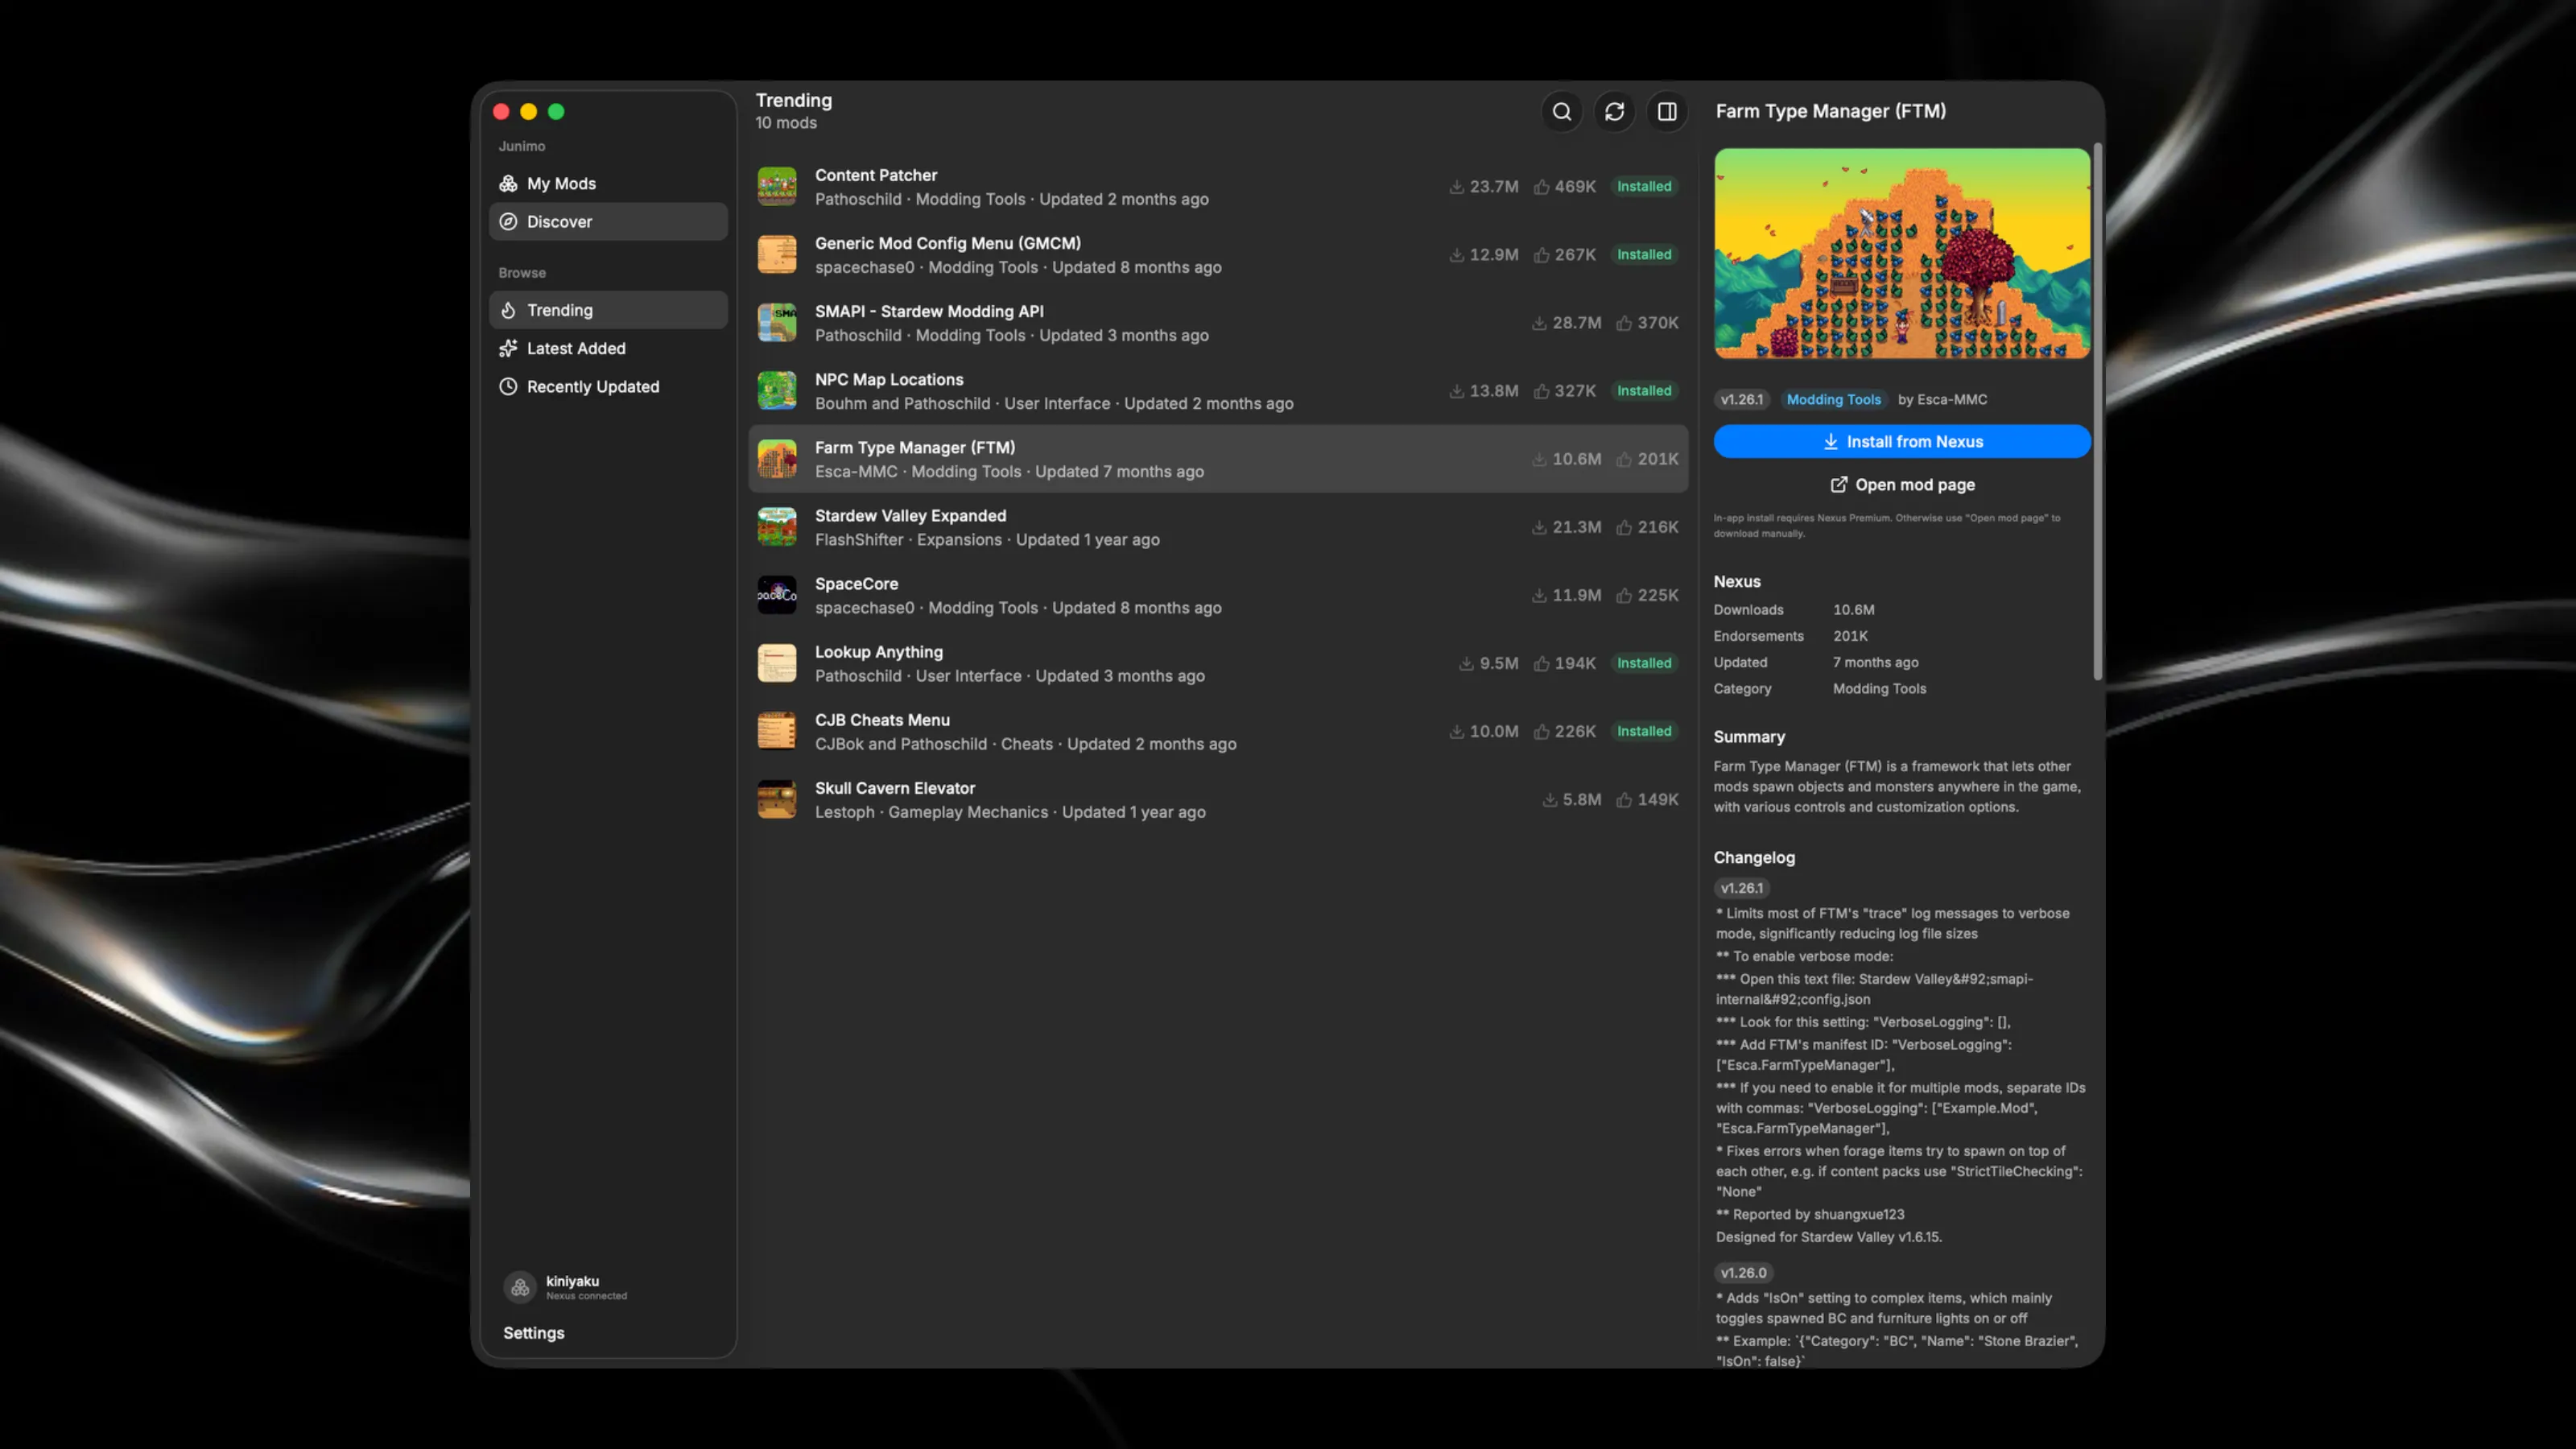Click the Modding Tools category tag

[1833, 399]
